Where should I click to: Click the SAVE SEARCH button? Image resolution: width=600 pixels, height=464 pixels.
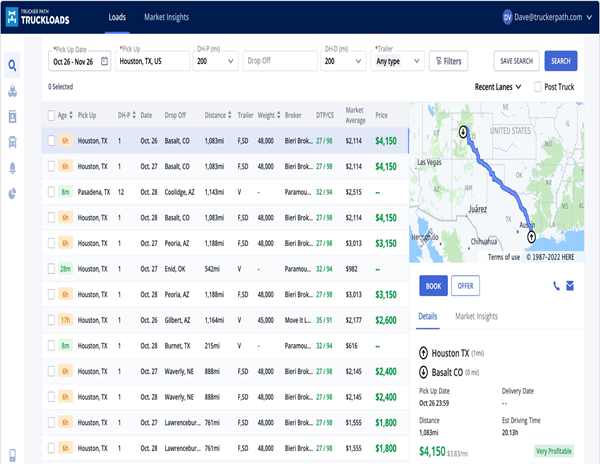516,61
